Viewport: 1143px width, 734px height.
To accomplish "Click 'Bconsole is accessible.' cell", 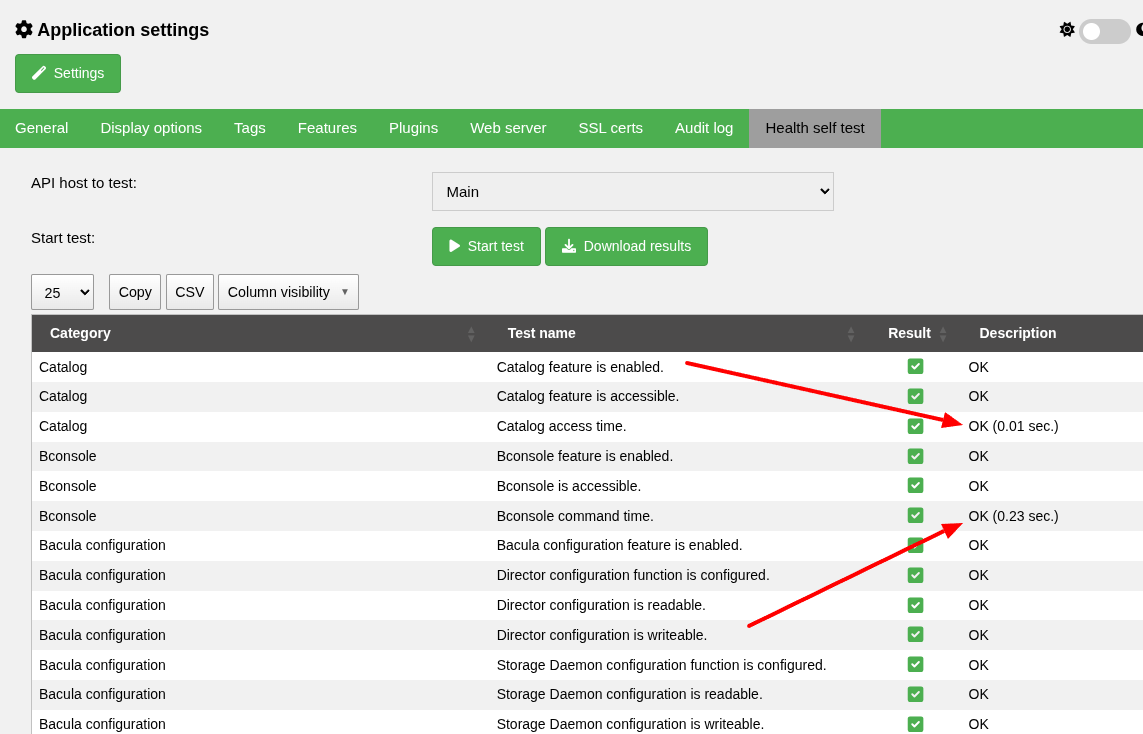I will (569, 486).
